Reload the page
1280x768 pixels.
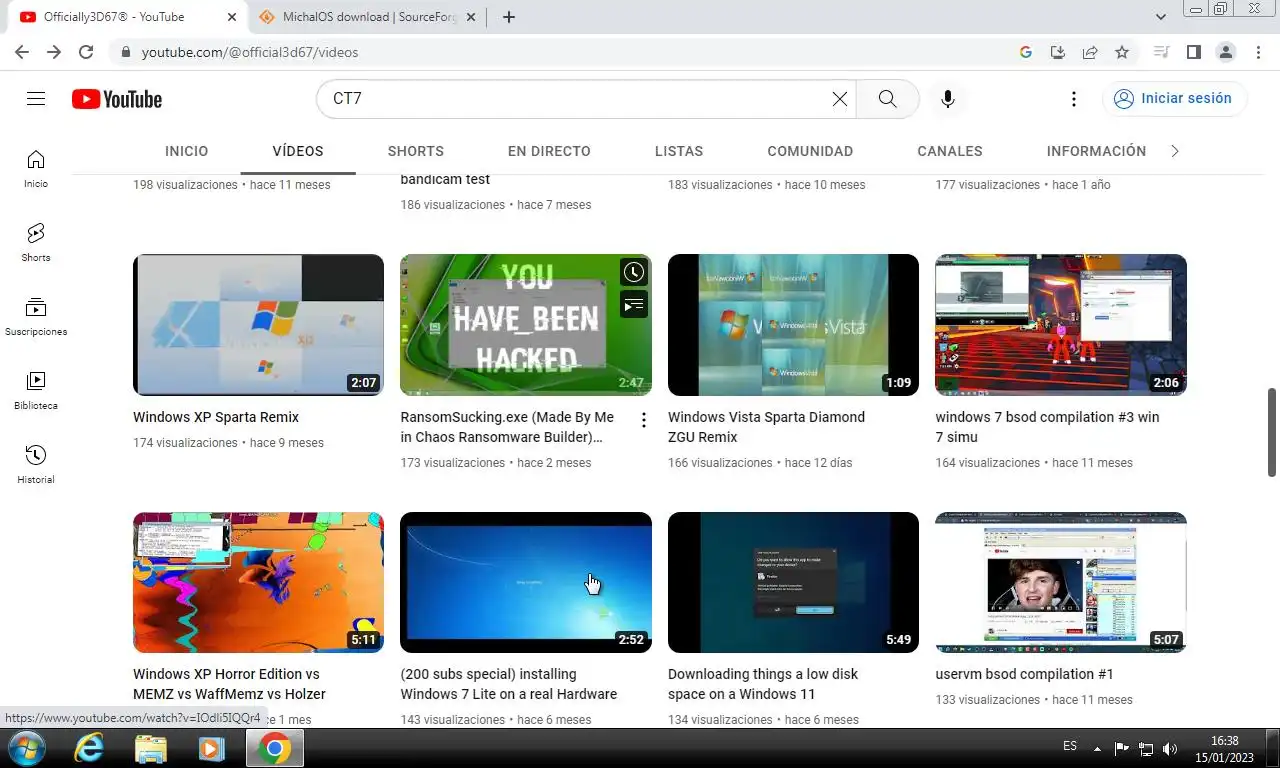point(86,52)
